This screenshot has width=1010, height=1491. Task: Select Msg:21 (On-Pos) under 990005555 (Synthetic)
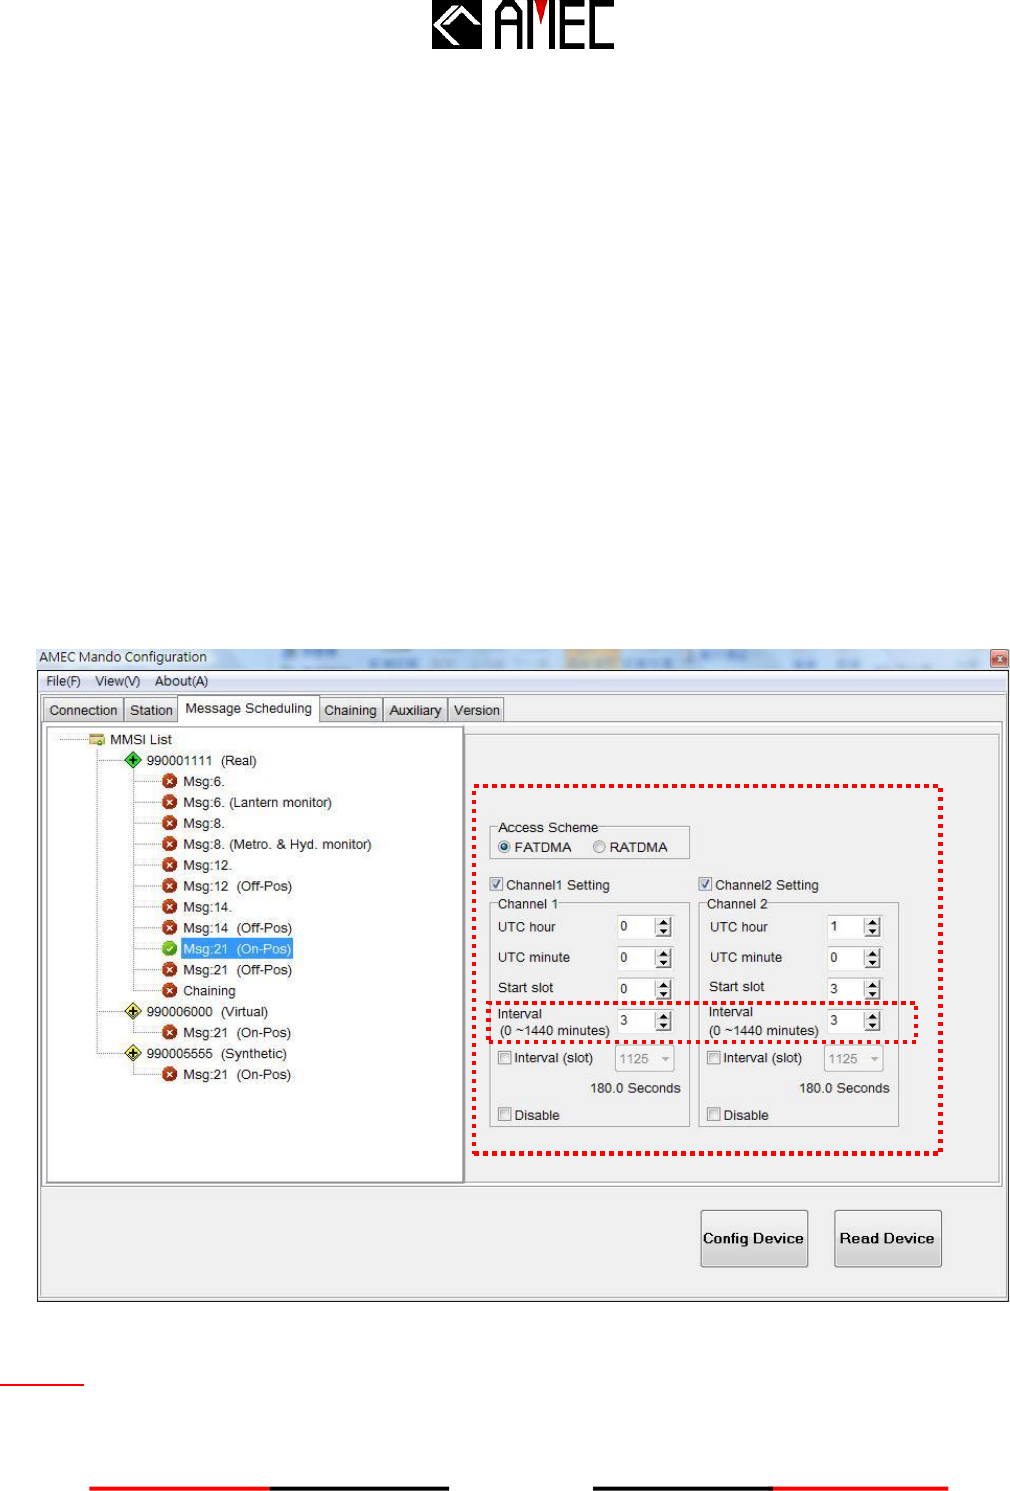237,1074
